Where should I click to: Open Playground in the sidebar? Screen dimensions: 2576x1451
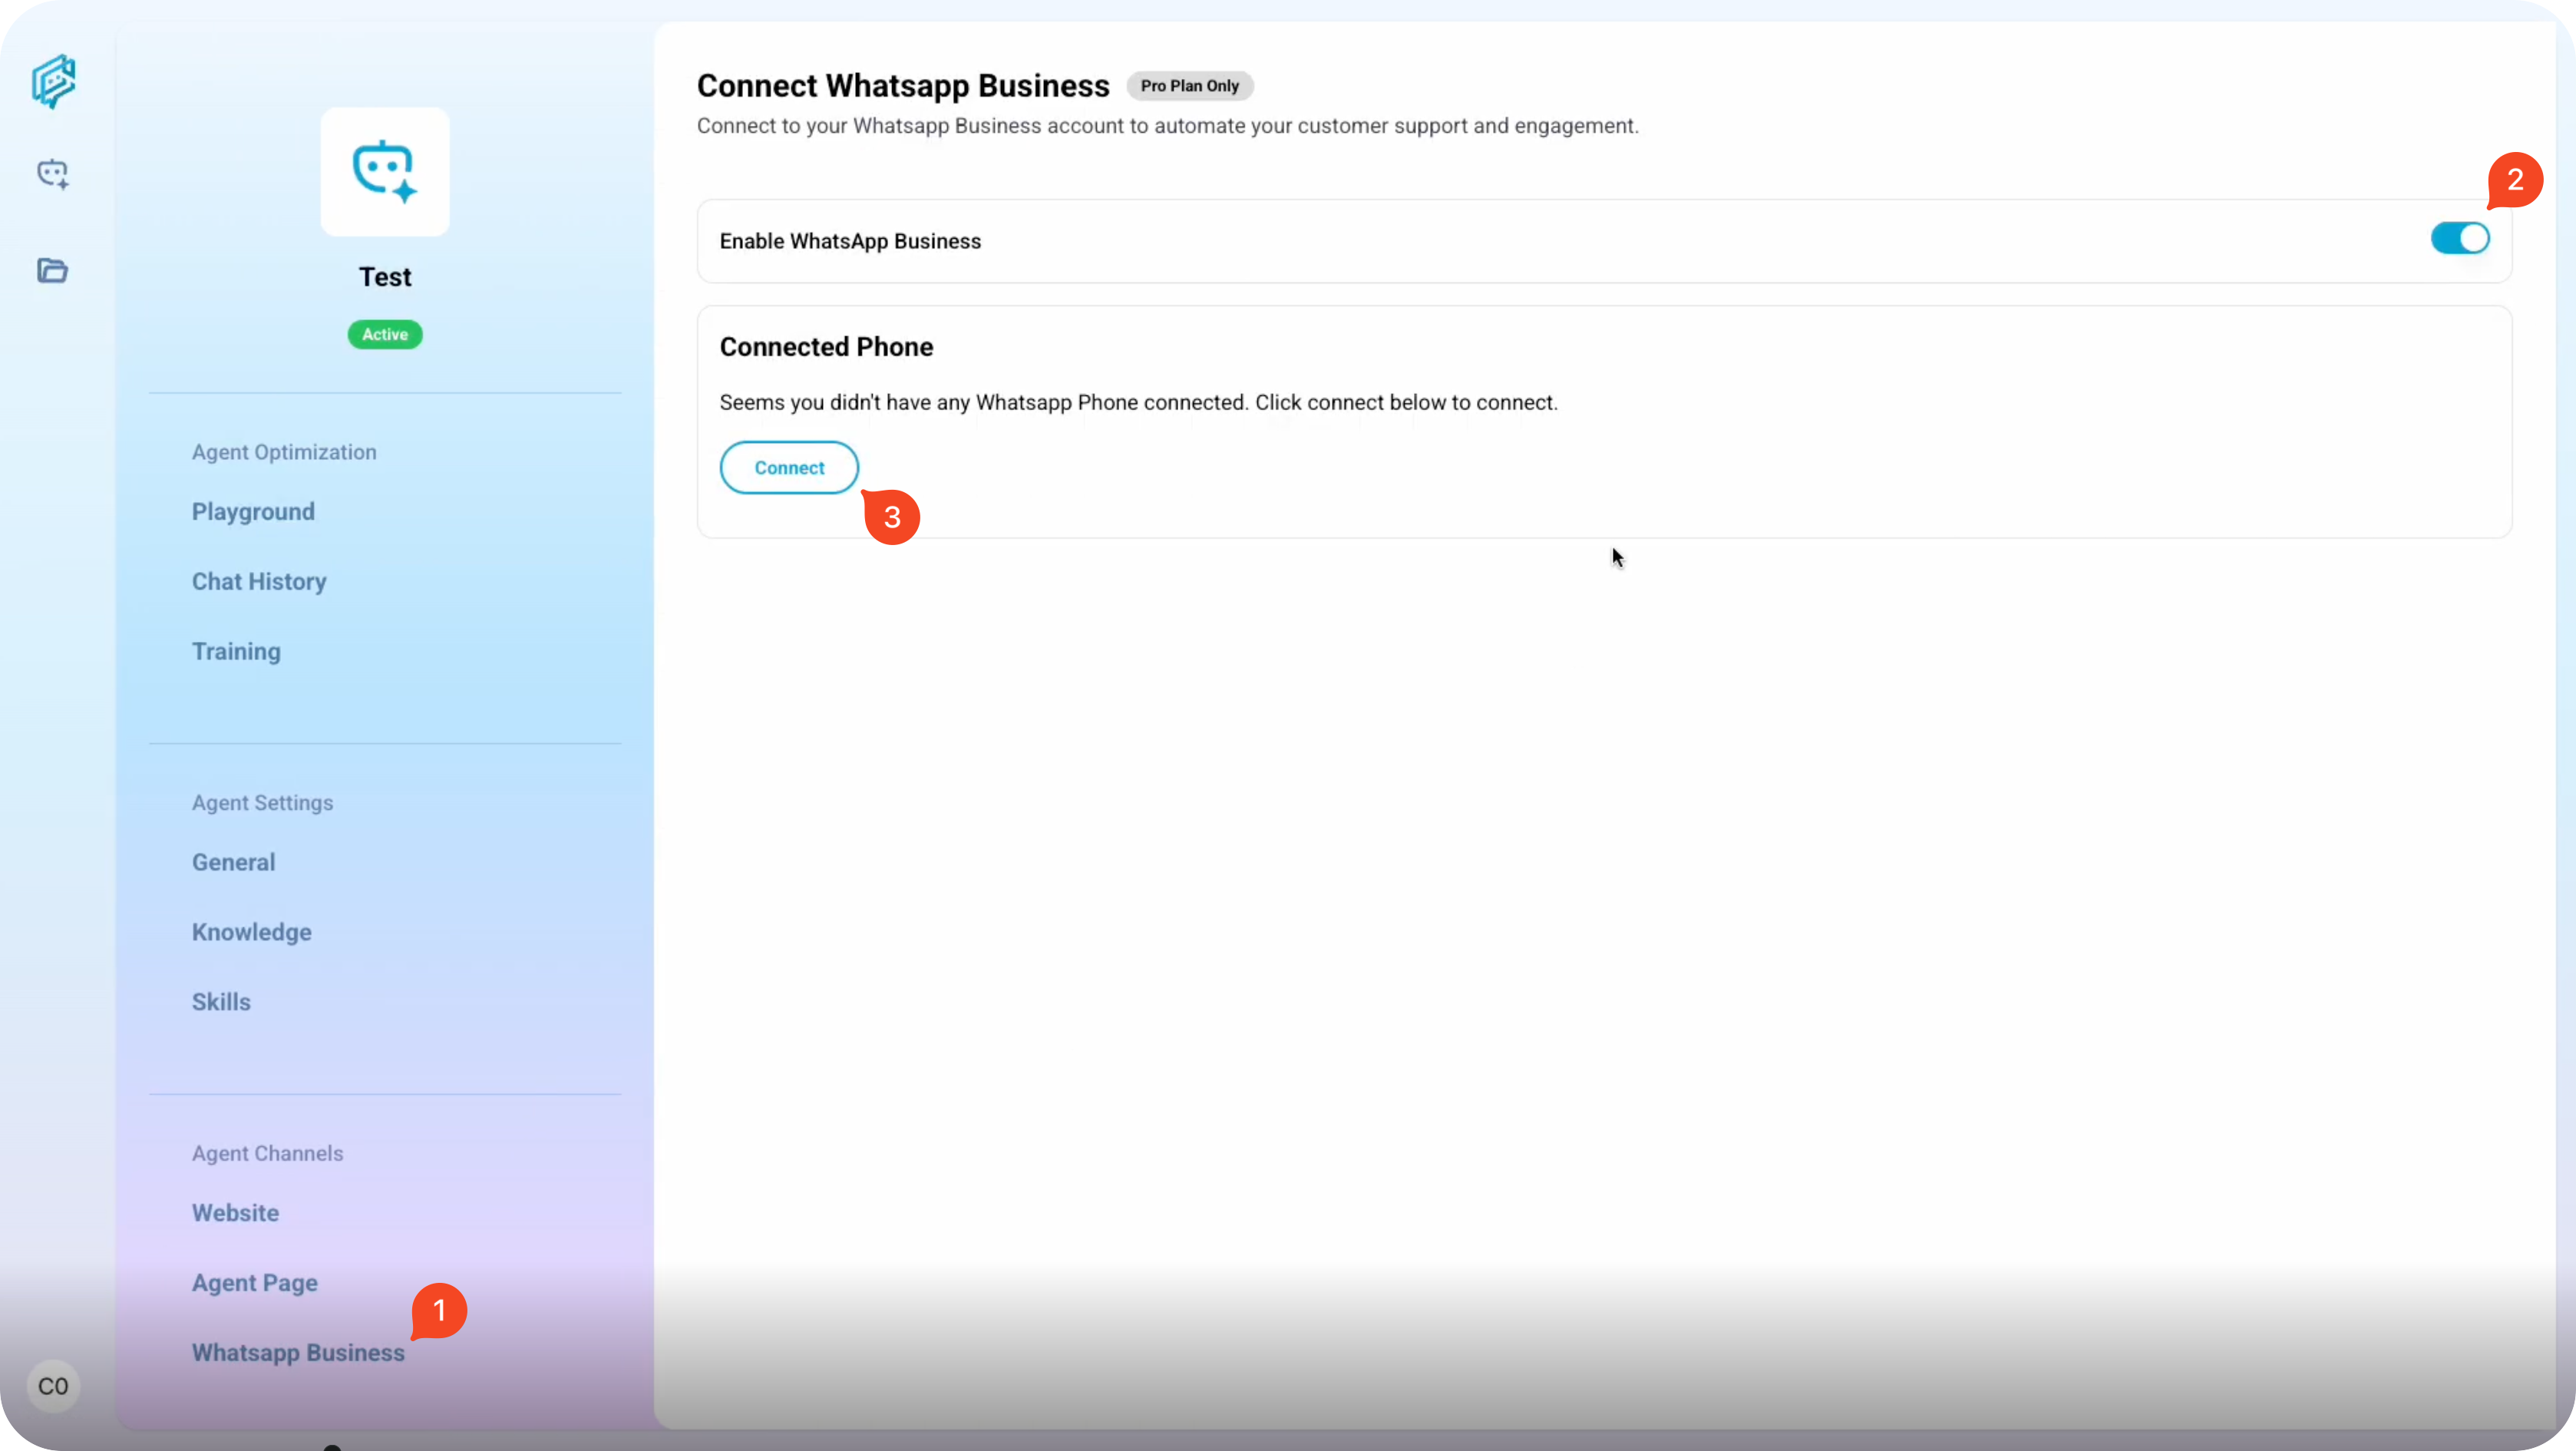tap(253, 512)
